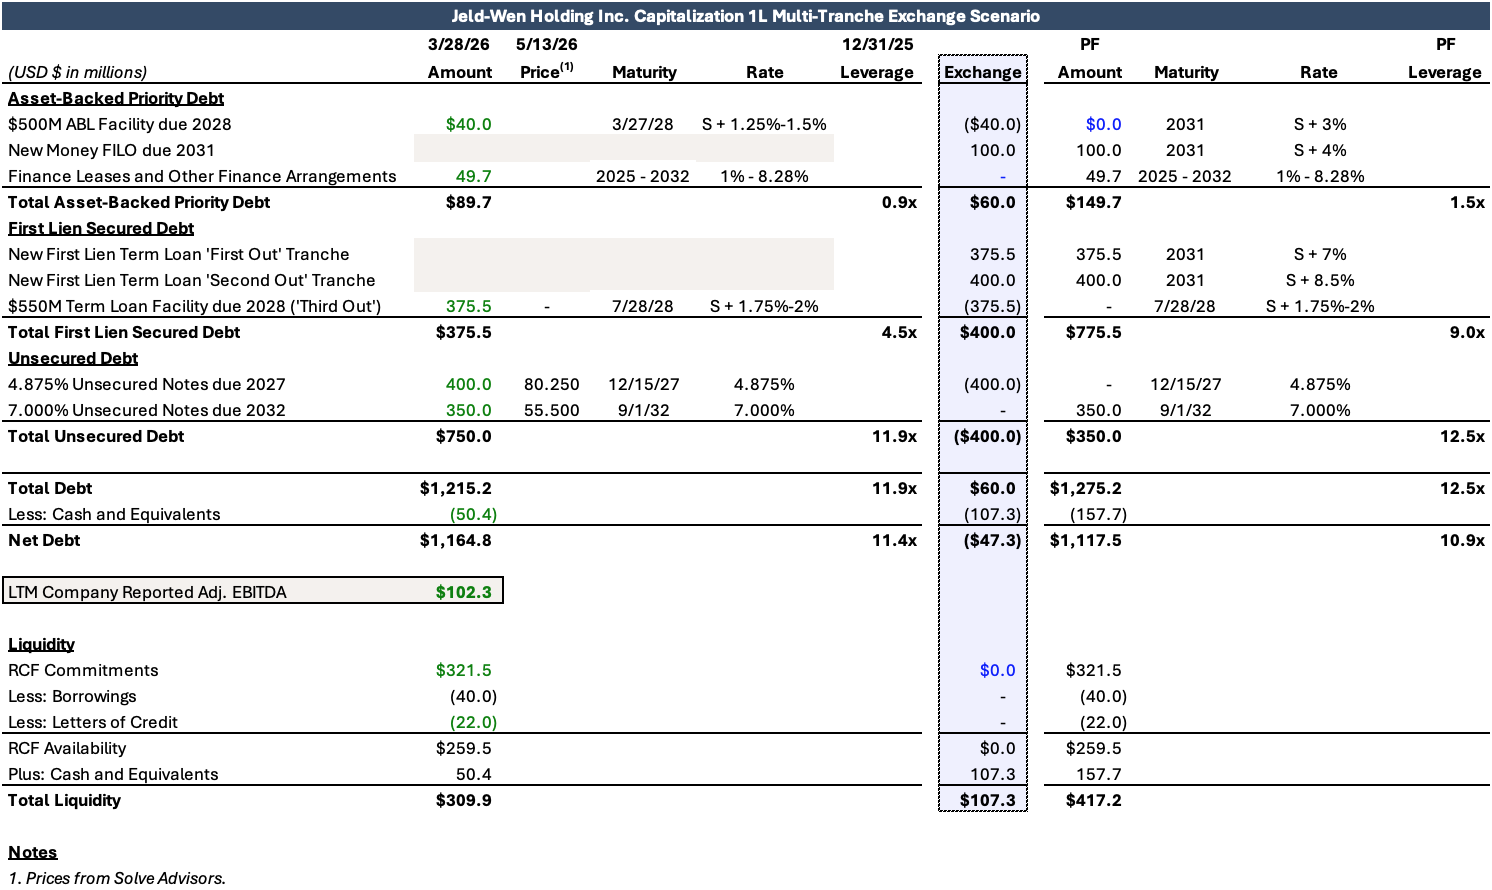Viewport: 1492px width, 890px height.
Task: Click the blue RCF Commitments exchange $0.0
Action: pyautogui.click(x=997, y=670)
